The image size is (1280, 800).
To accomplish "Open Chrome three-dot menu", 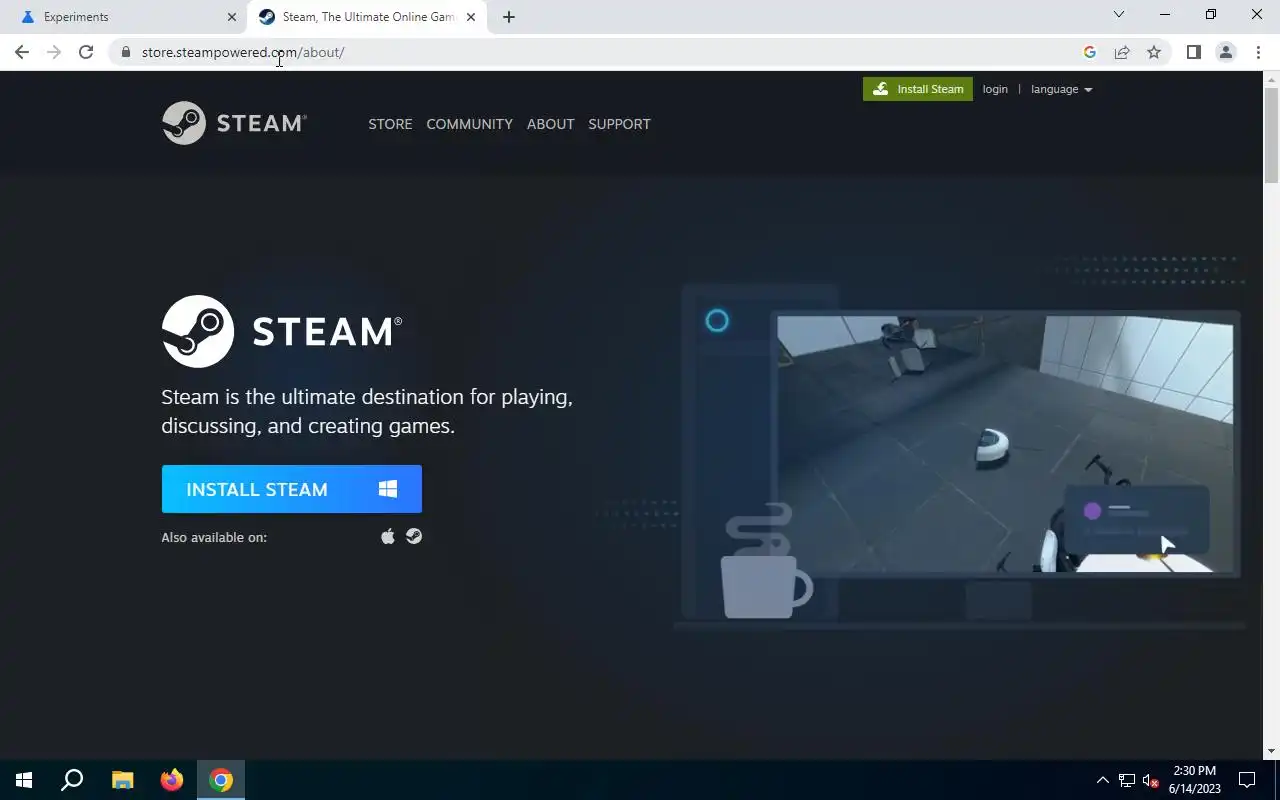I will (1258, 52).
